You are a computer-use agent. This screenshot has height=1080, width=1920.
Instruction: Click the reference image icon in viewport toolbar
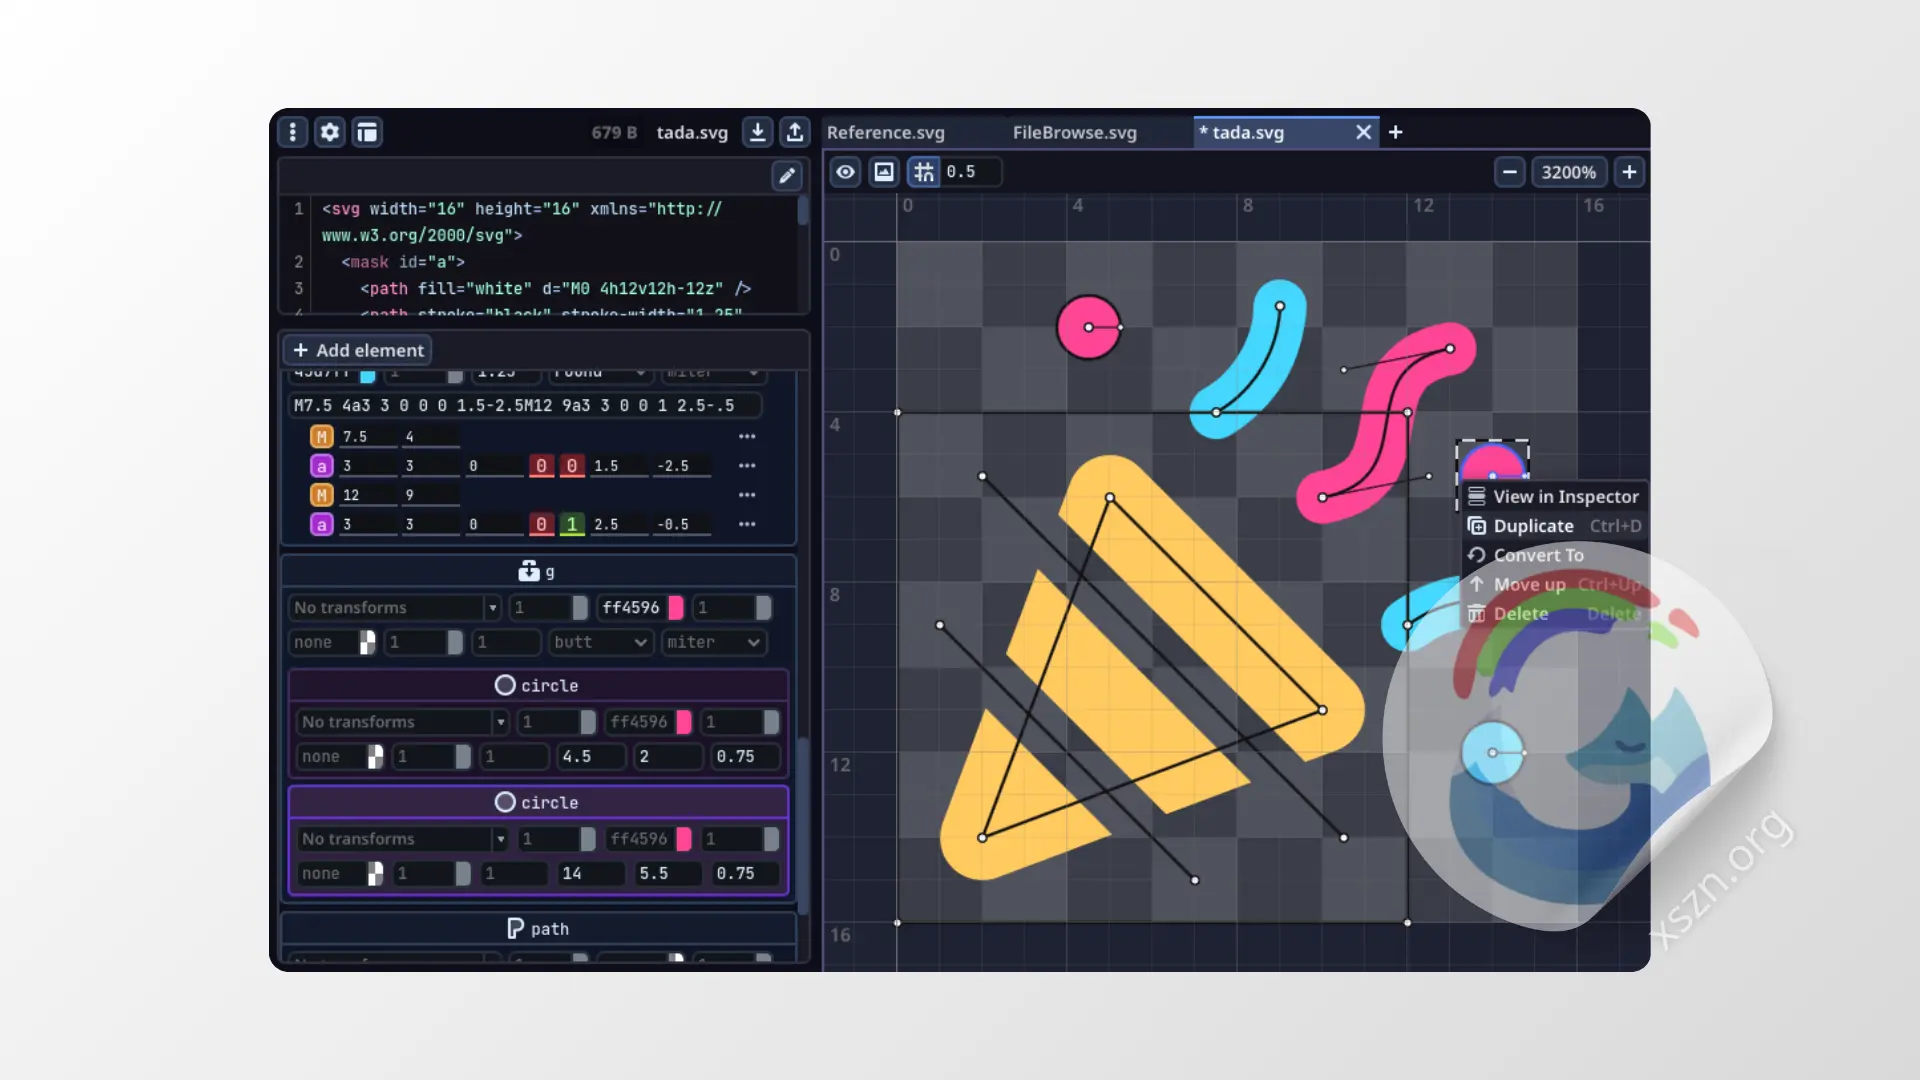click(x=884, y=172)
